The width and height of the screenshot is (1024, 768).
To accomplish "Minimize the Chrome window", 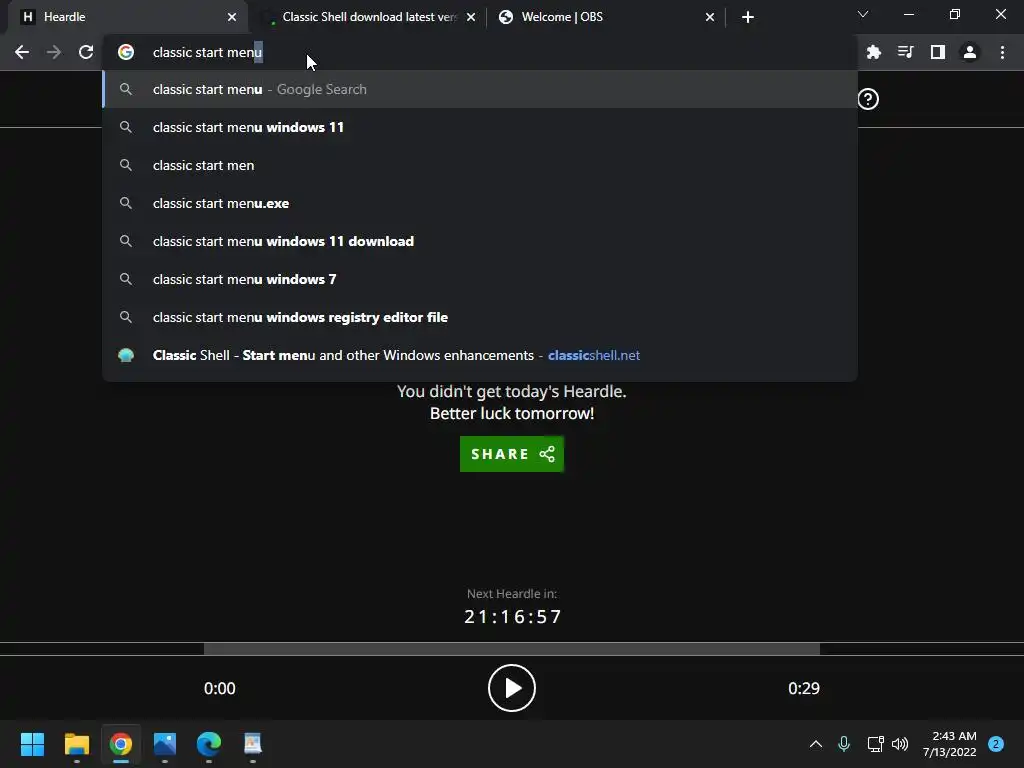I will point(909,14).
